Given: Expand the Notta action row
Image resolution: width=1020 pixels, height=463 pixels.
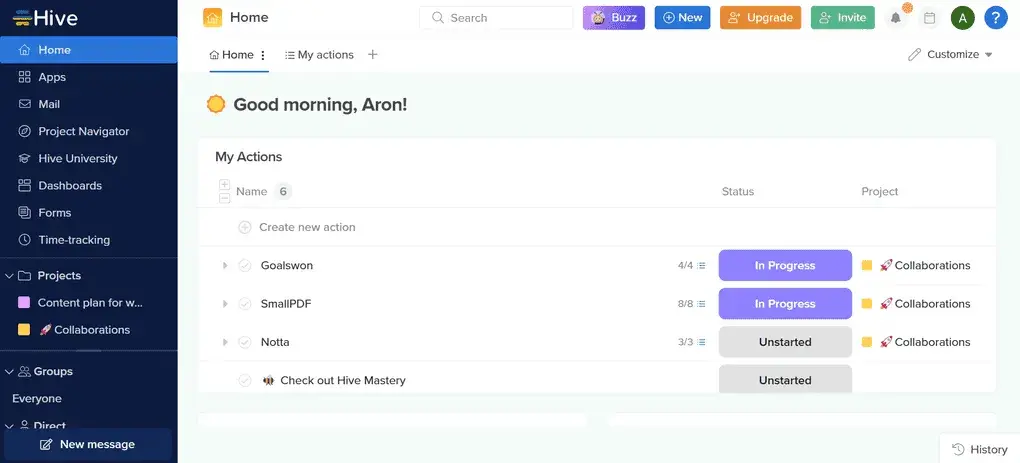Looking at the screenshot, I should [225, 342].
